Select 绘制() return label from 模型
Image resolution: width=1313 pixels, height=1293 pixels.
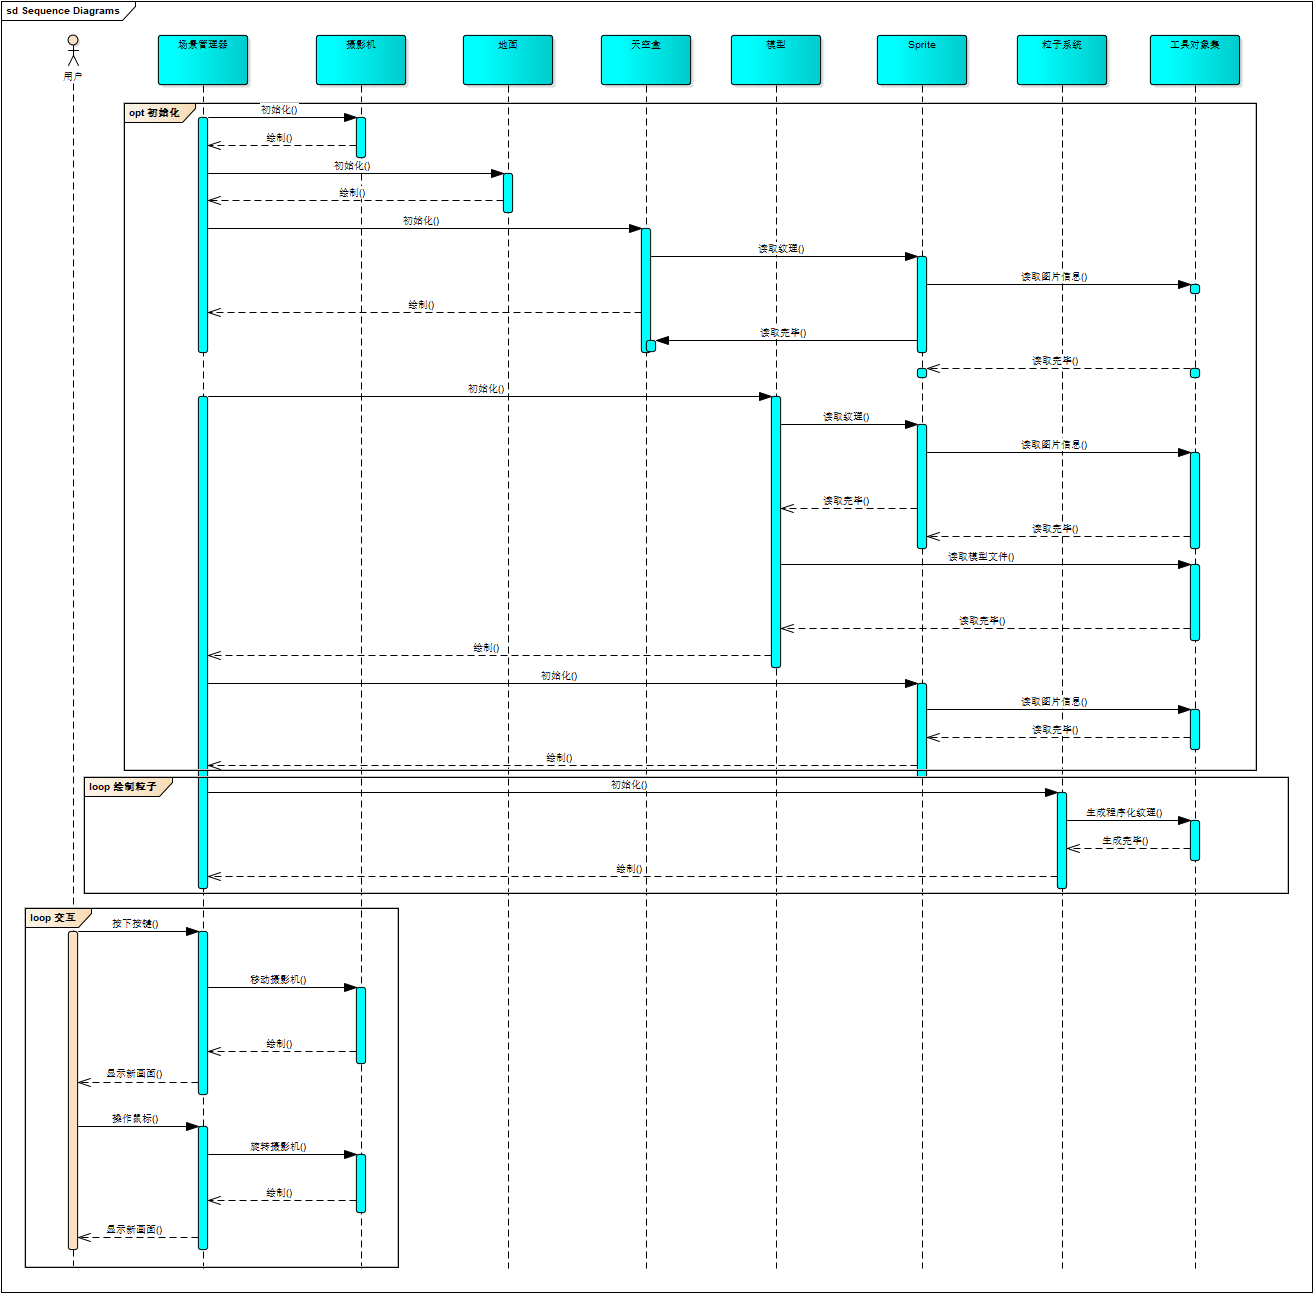[486, 648]
